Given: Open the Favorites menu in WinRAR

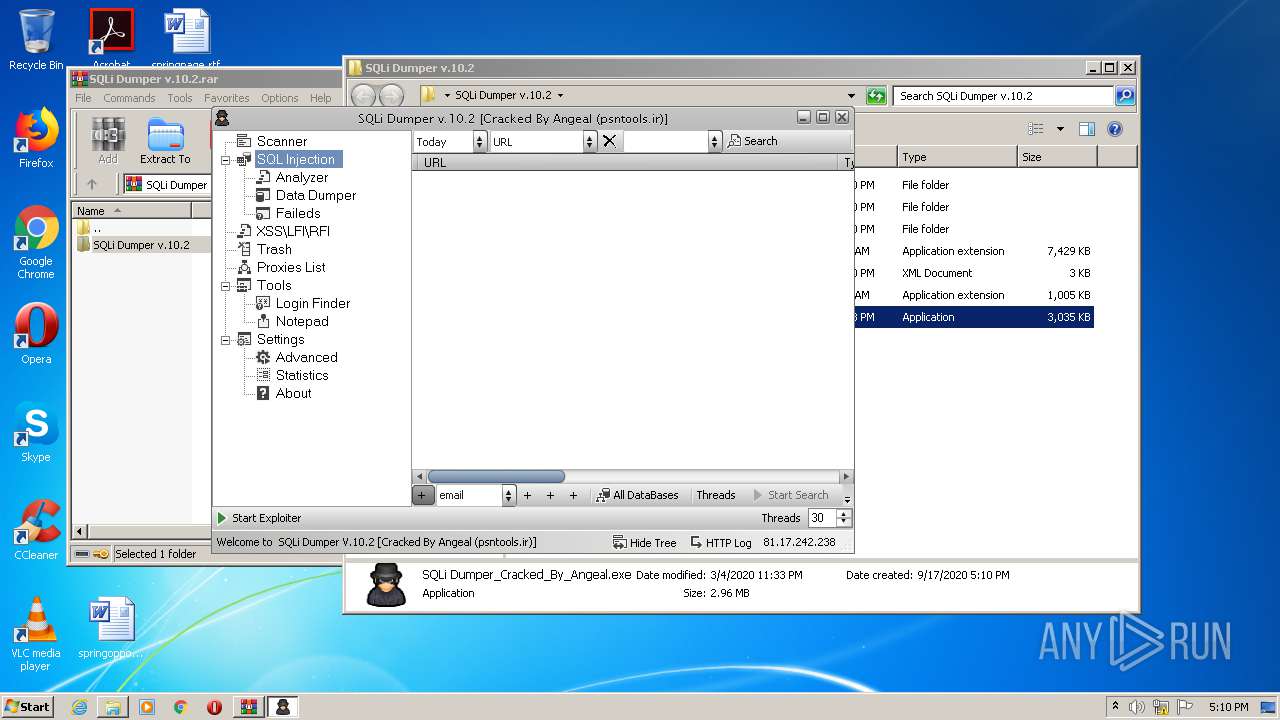Looking at the screenshot, I should [227, 98].
